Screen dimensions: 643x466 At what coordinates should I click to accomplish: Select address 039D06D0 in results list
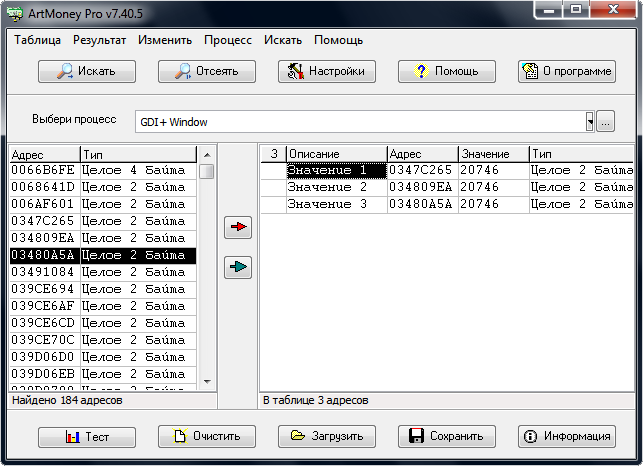click(43, 357)
